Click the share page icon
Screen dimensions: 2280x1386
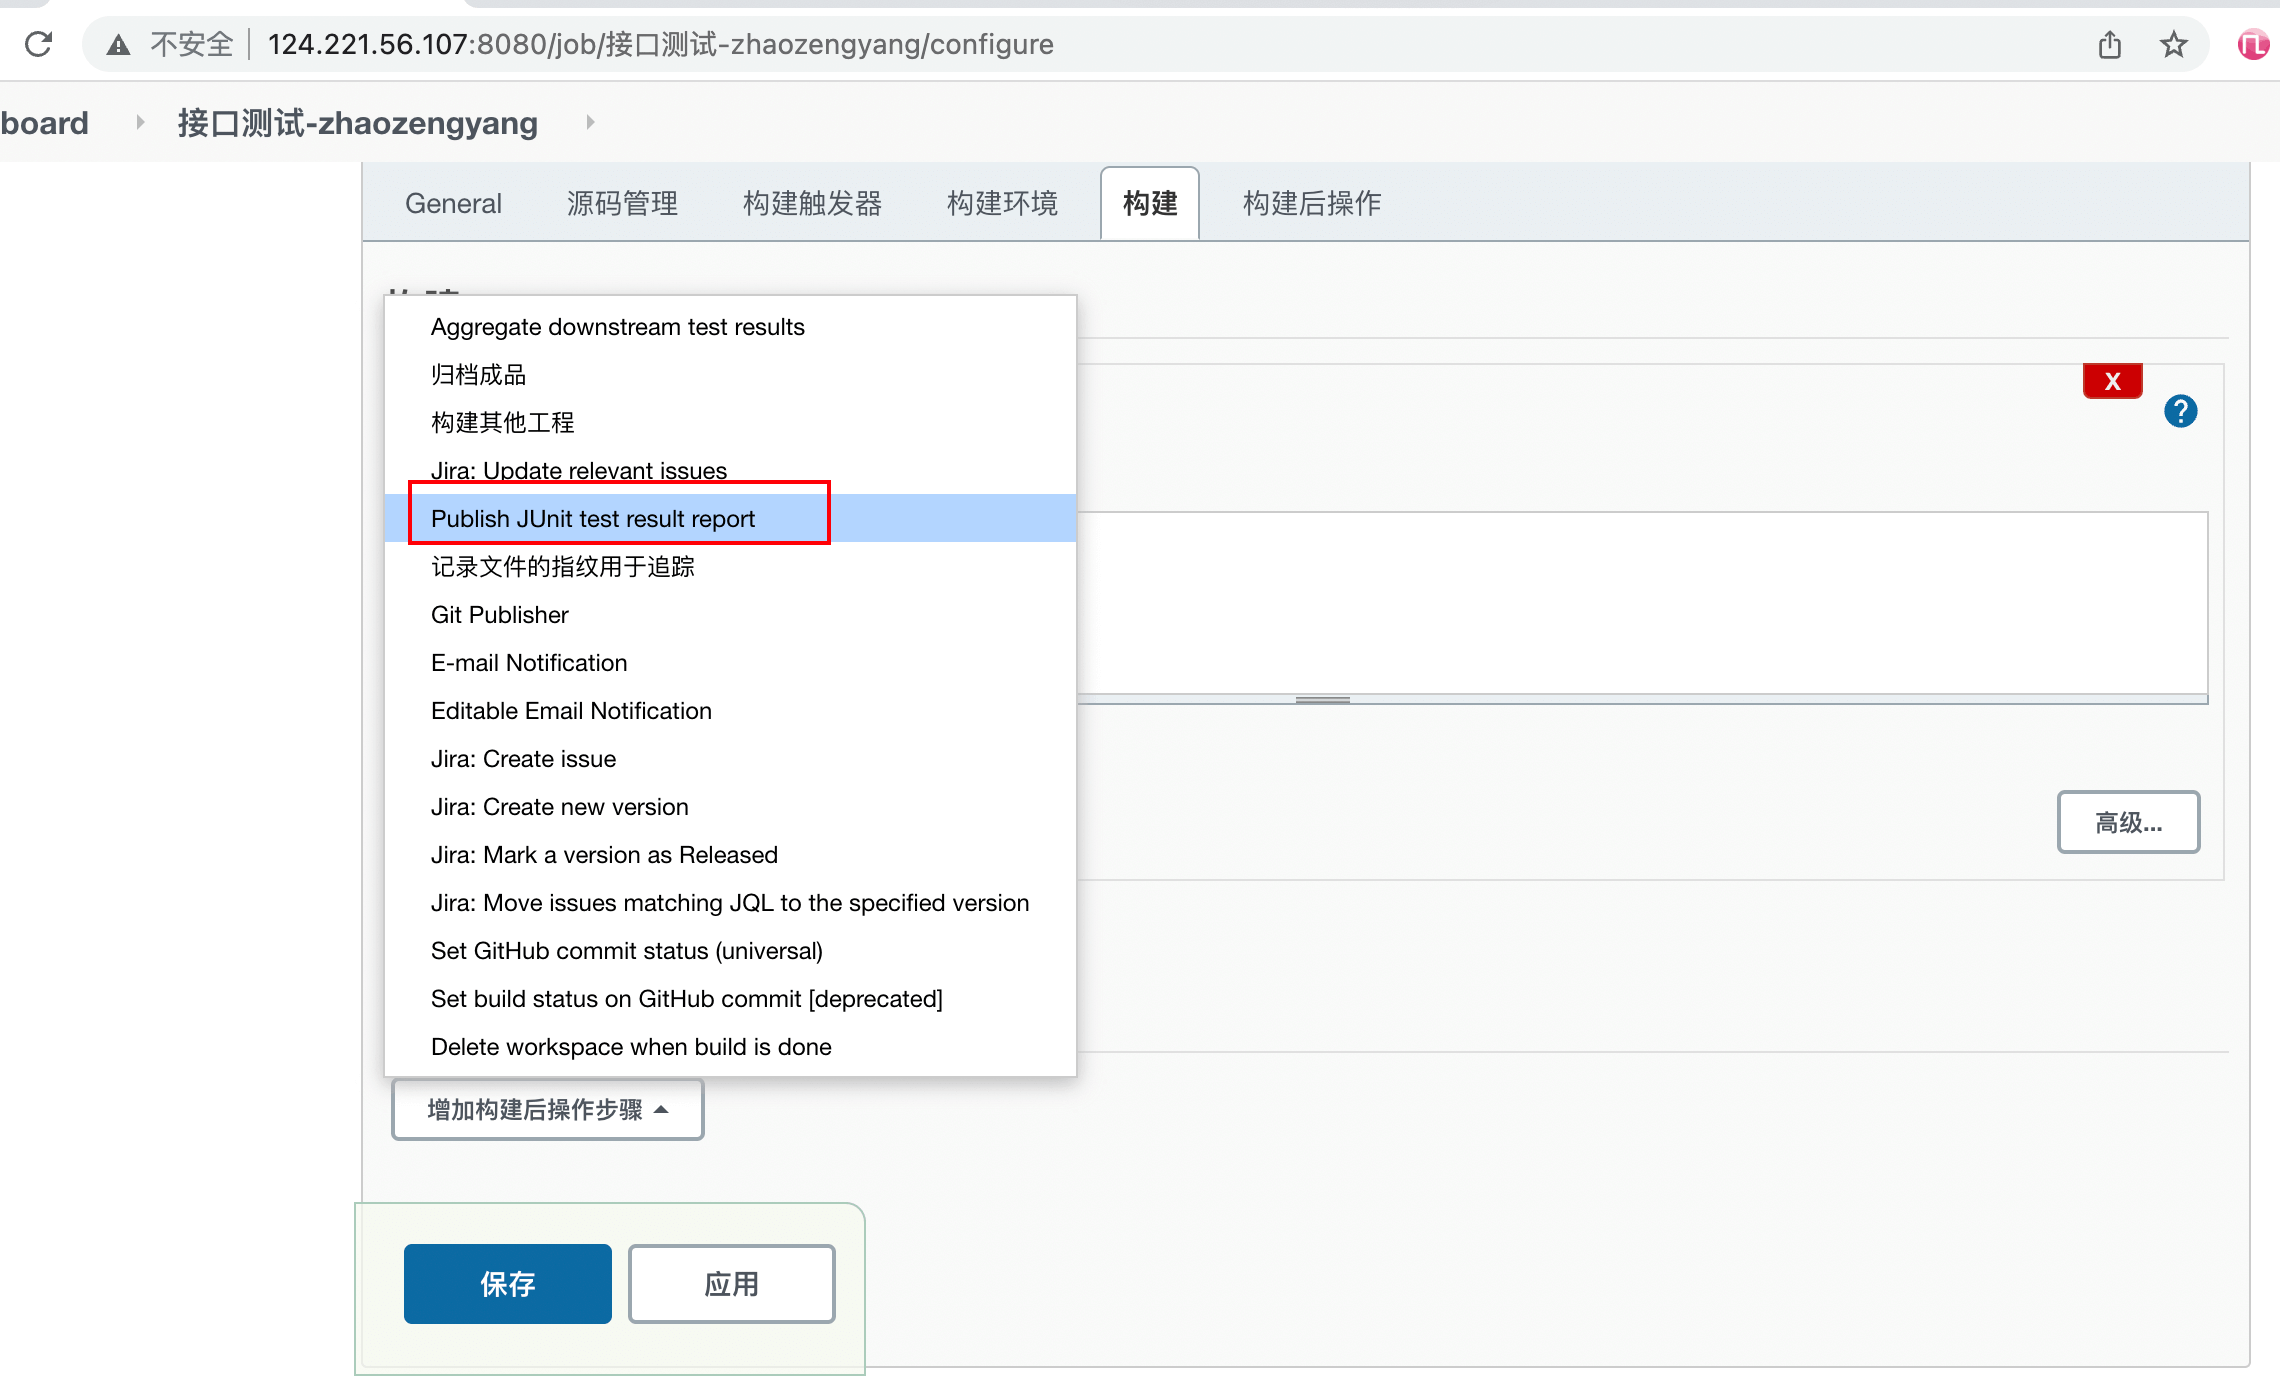coord(2109,44)
